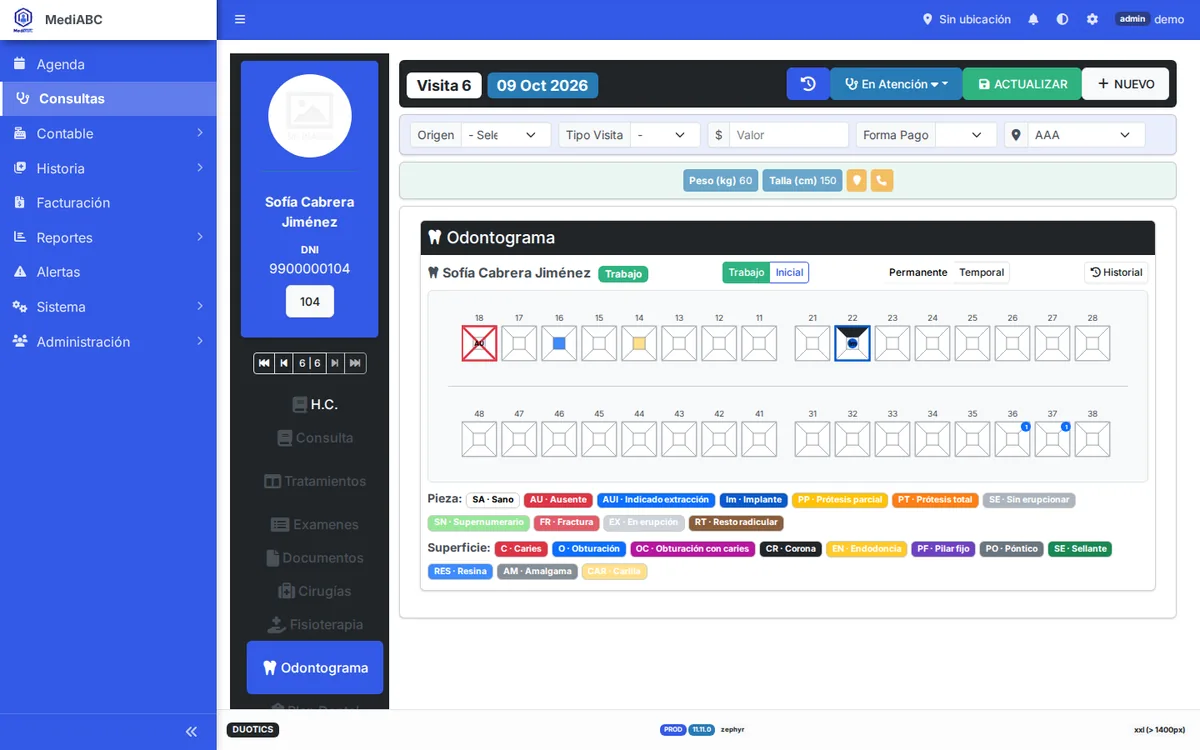This screenshot has width=1200, height=750.
Task: Jump to the last visit using the fast-forward icon
Action: point(355,363)
